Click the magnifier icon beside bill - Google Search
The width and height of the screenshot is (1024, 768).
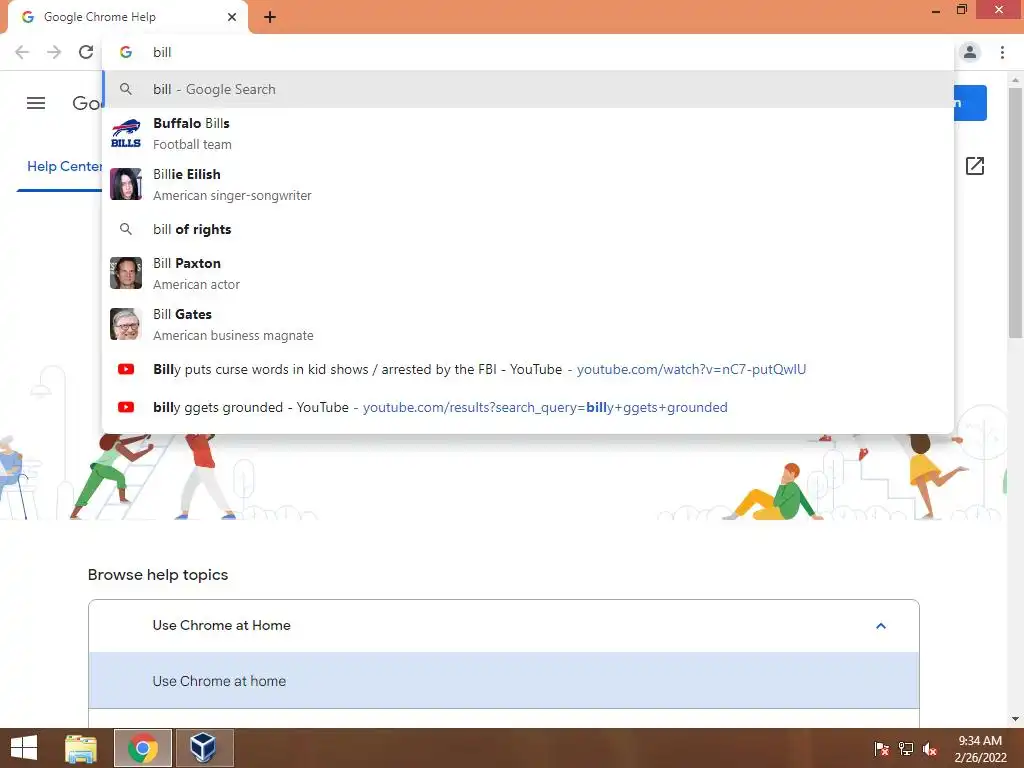coord(126,89)
